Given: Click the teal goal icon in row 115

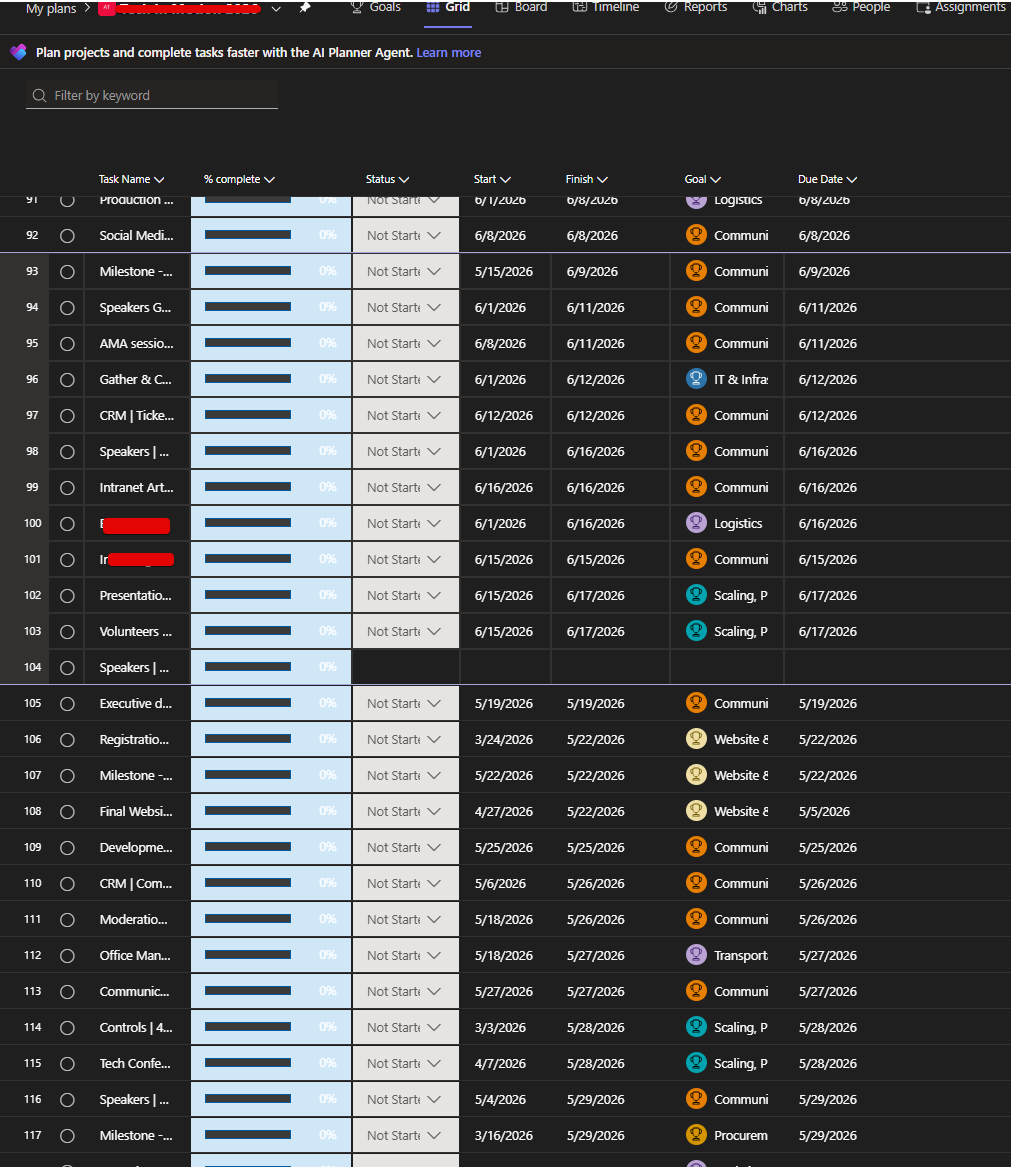Looking at the screenshot, I should click(x=696, y=1062).
